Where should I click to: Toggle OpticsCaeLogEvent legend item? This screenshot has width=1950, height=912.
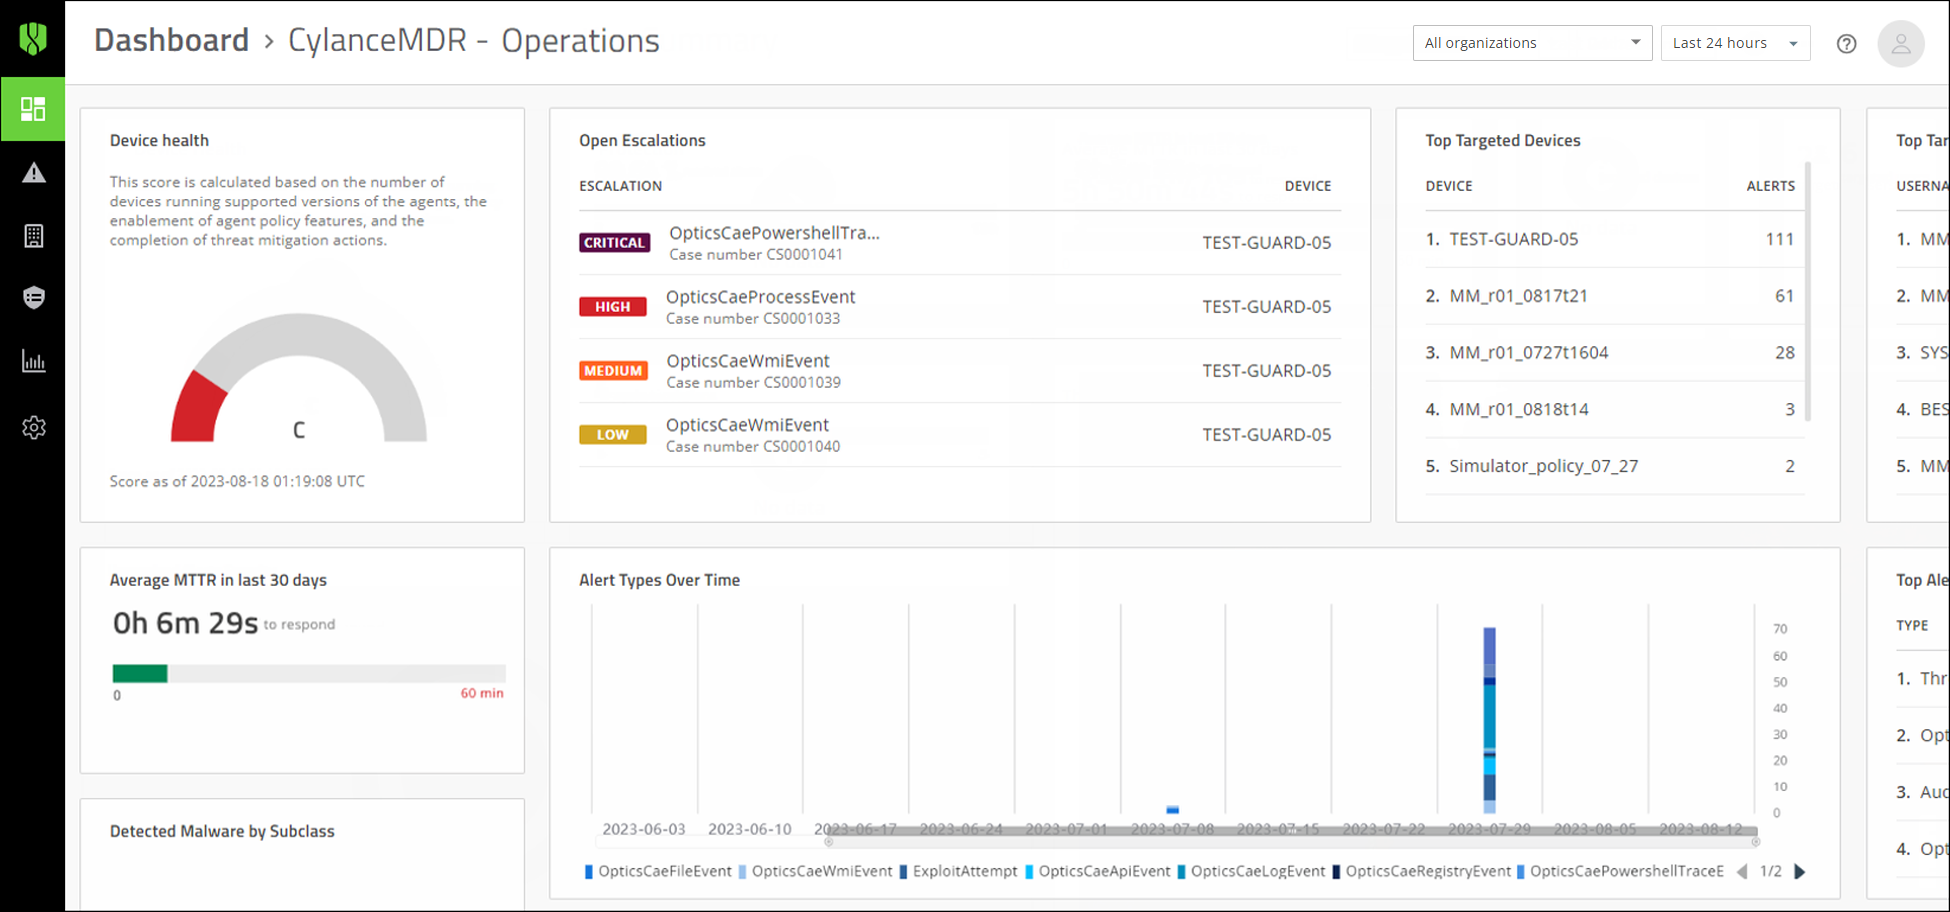click(x=1251, y=872)
